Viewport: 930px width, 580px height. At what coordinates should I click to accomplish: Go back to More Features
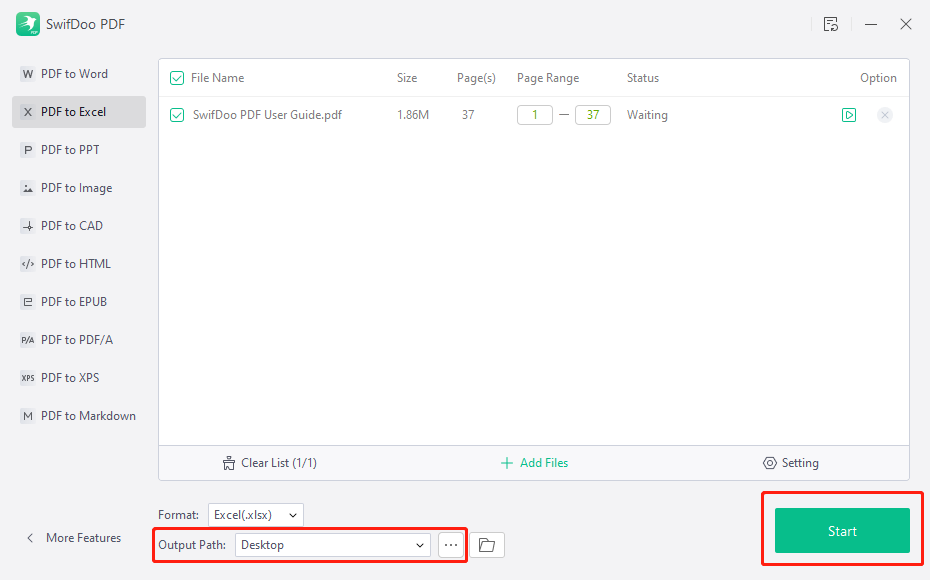pos(74,538)
